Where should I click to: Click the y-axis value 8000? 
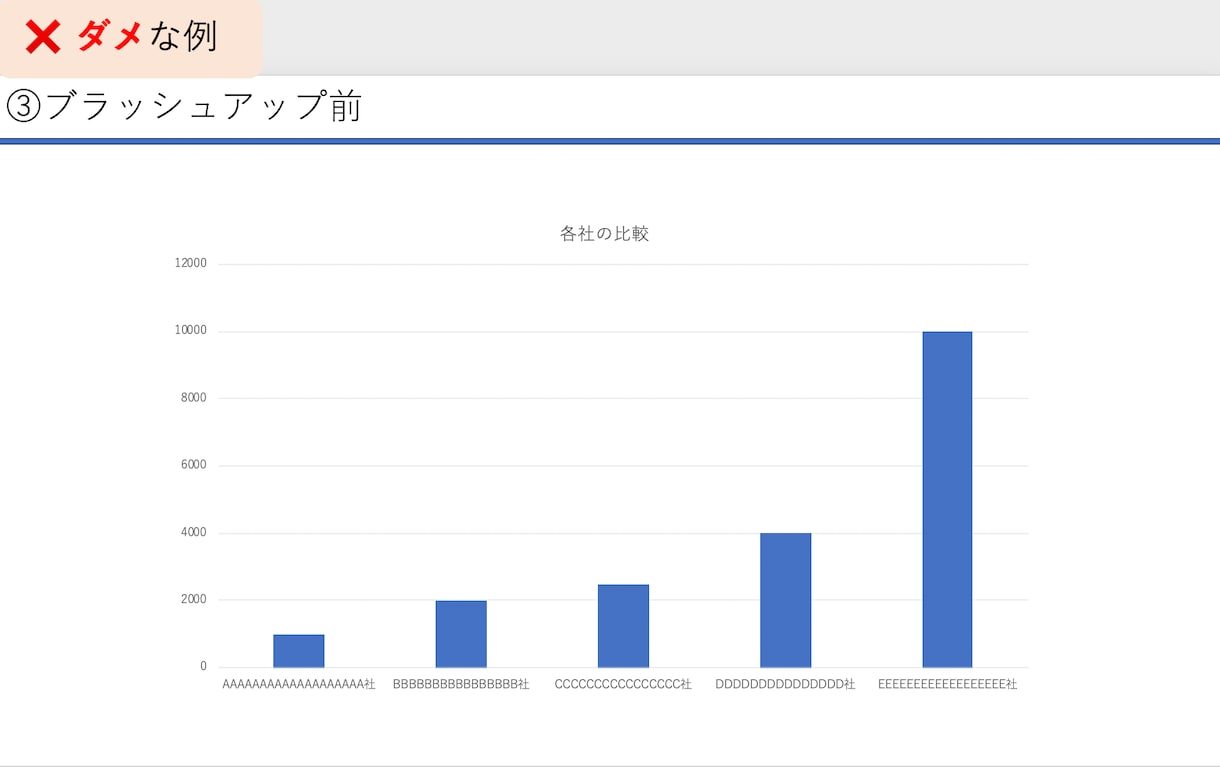tap(193, 398)
